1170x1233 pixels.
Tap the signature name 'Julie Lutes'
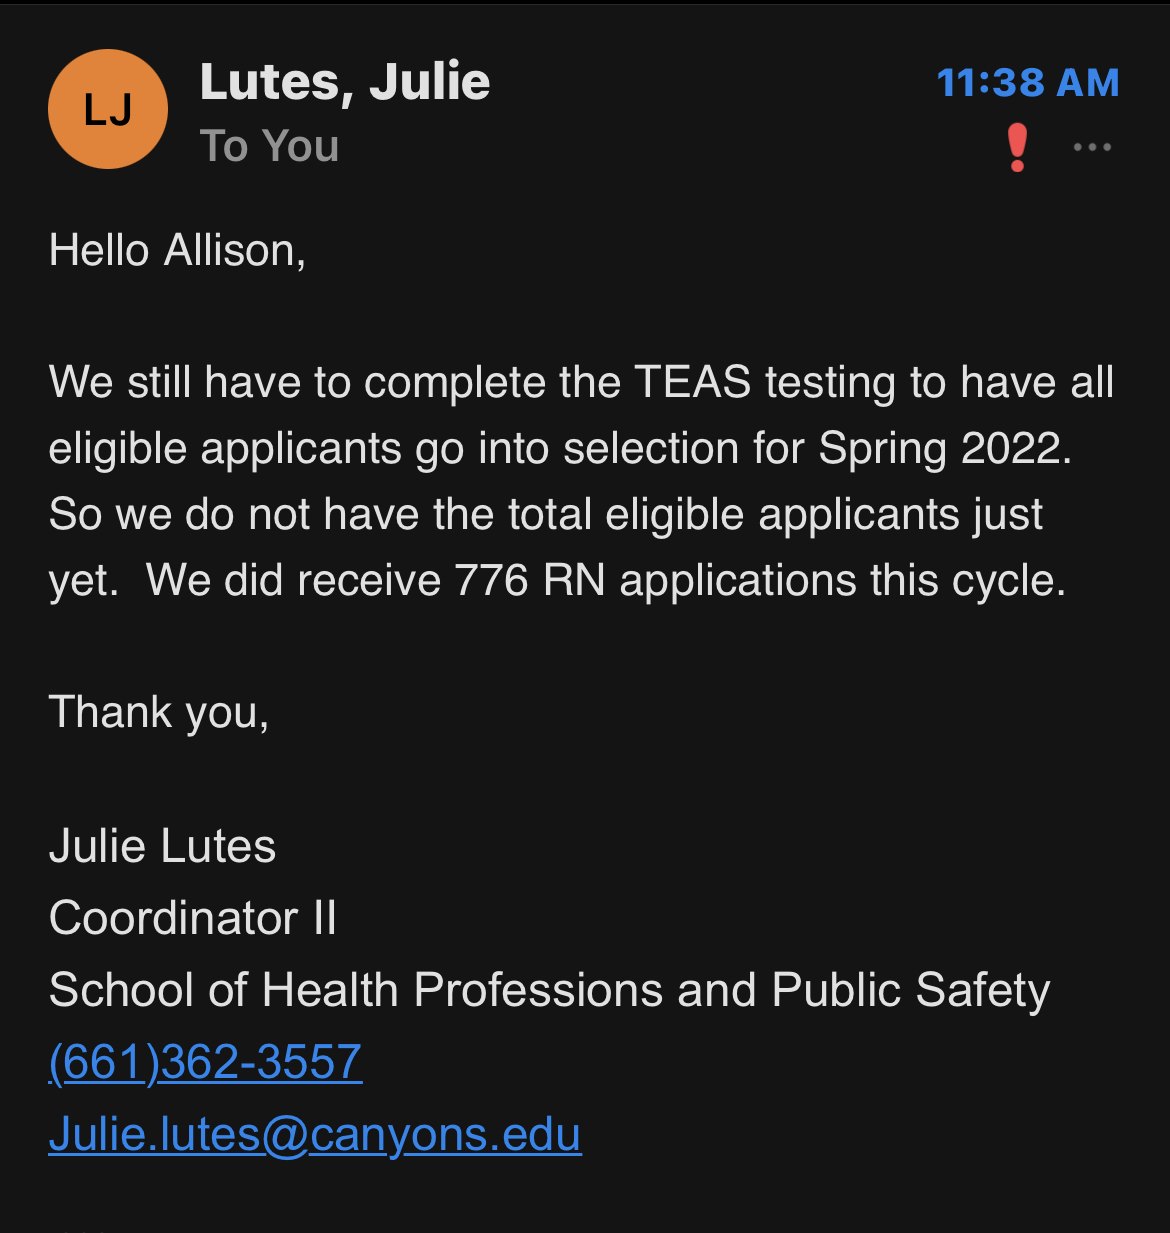click(x=162, y=846)
